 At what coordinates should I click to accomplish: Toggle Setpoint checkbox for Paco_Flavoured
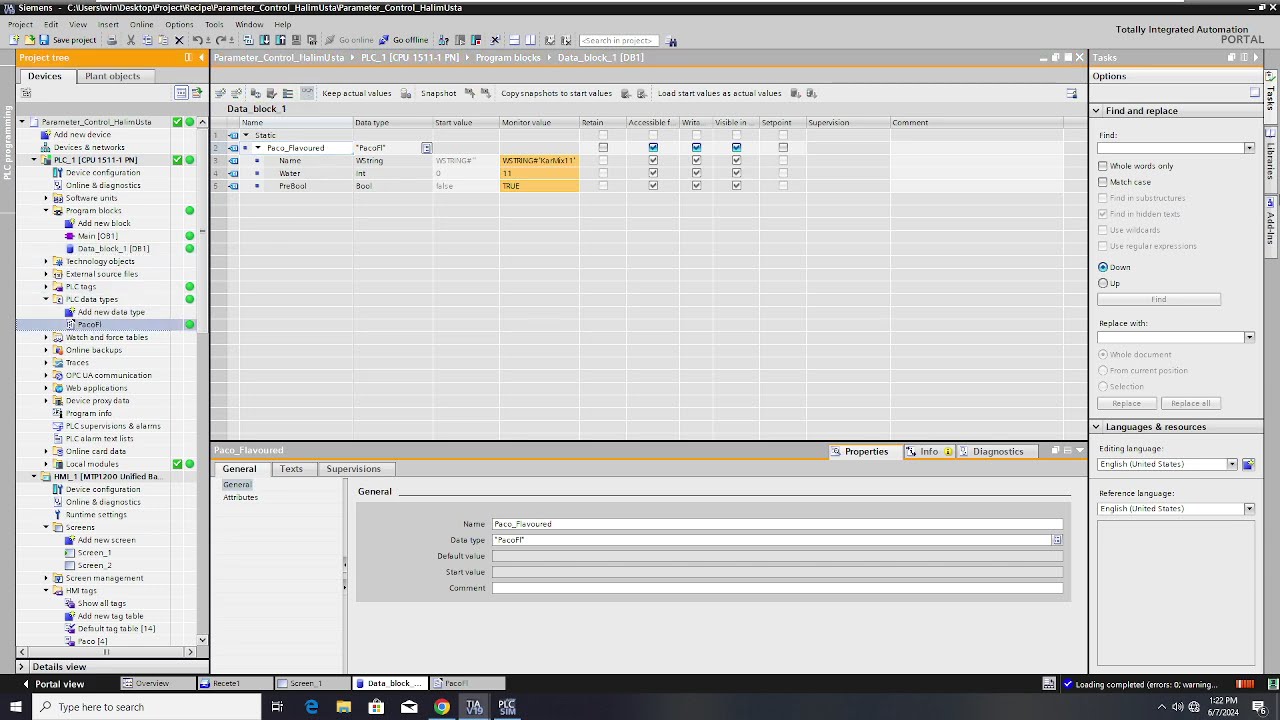(783, 148)
